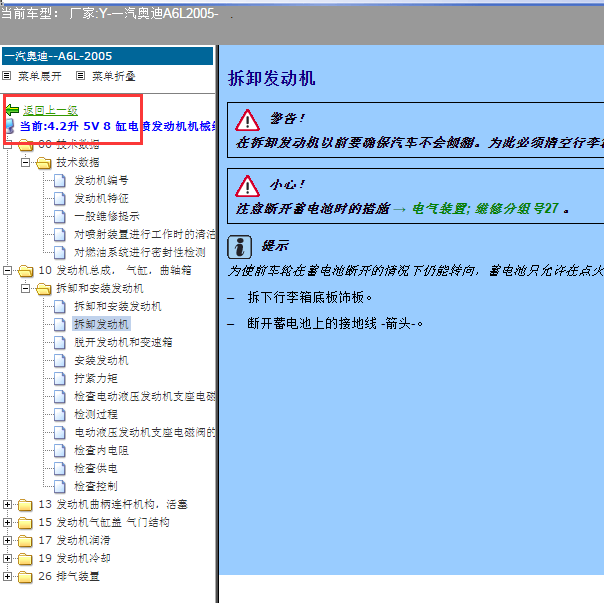Image resolution: width=604 pixels, height=603 pixels.
Task: Click document icon beside 安装发动机
Action: tap(60, 360)
